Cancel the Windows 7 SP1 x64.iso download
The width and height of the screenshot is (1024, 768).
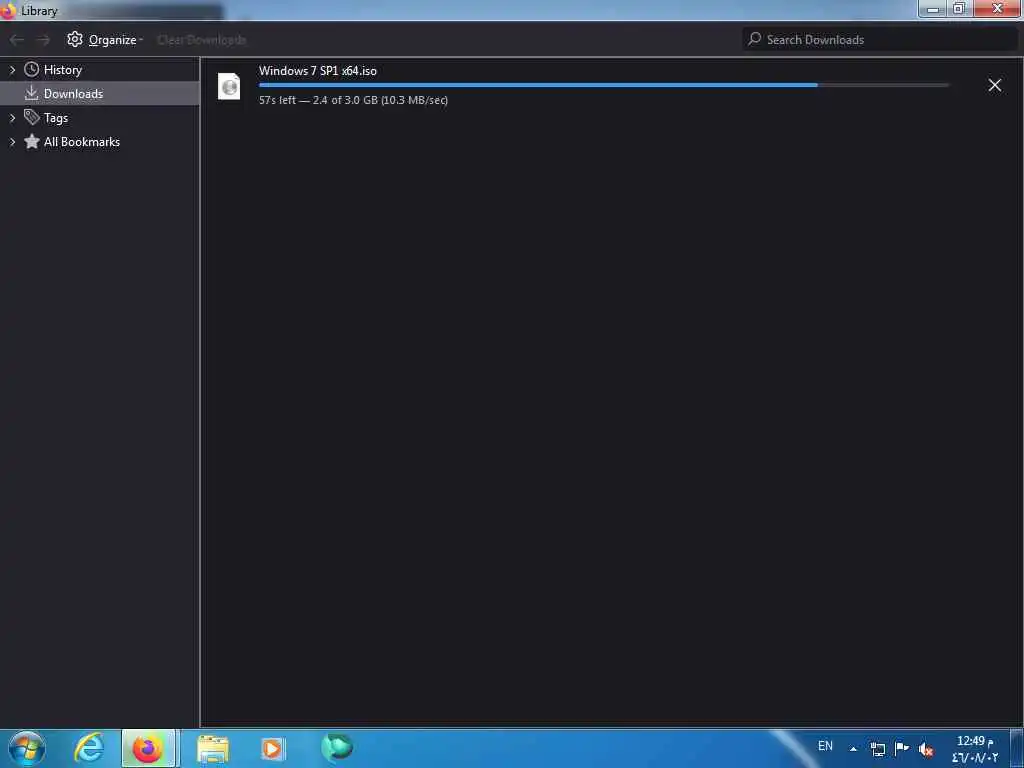tap(995, 86)
